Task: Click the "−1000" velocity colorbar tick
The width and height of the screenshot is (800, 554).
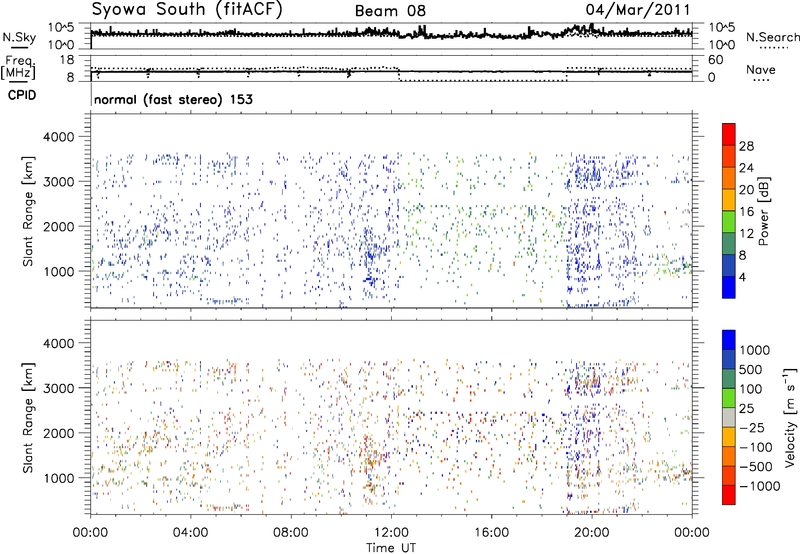Action: pyautogui.click(x=760, y=486)
